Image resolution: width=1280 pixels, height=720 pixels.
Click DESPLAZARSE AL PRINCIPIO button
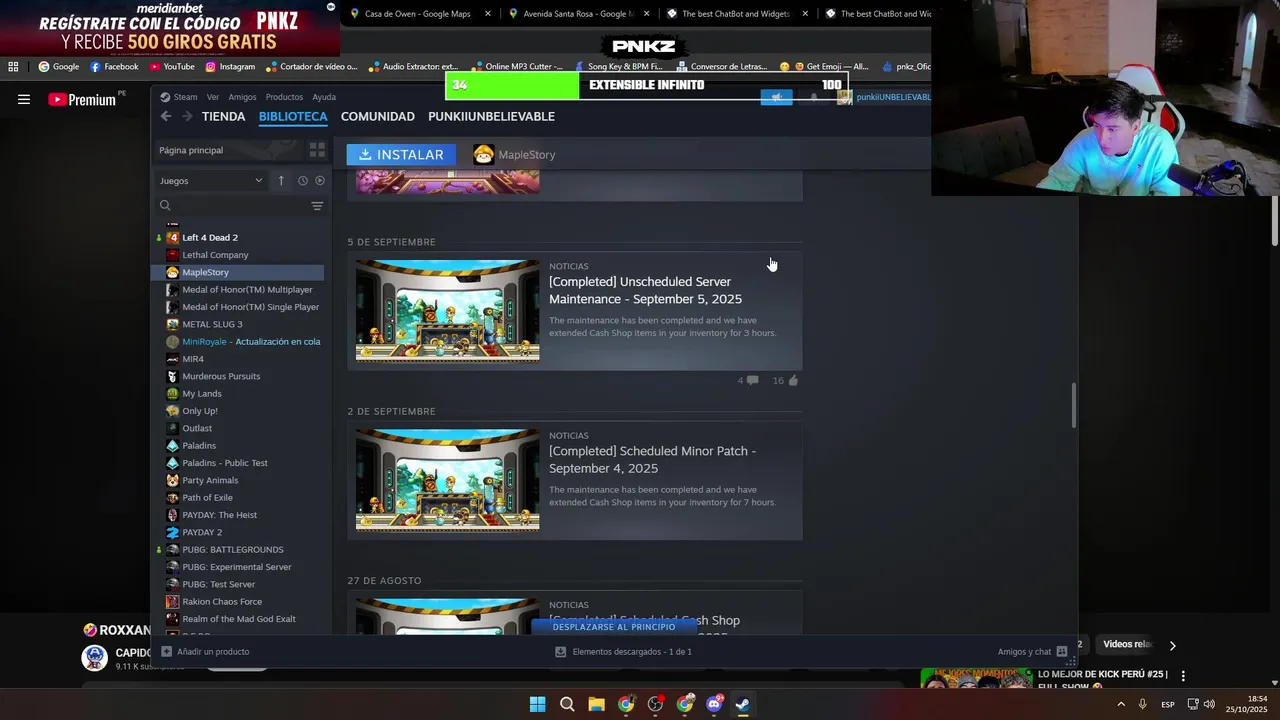pyautogui.click(x=614, y=627)
